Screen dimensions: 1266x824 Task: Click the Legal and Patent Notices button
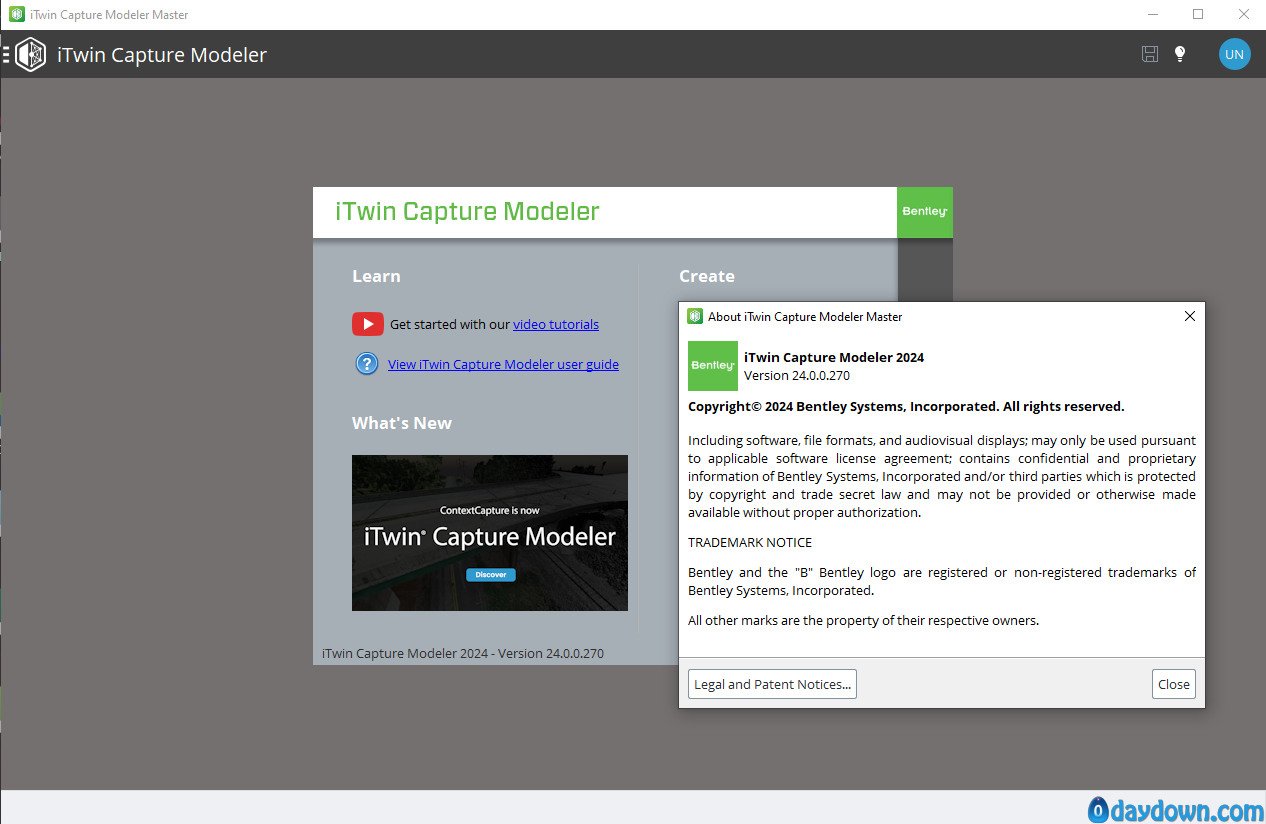tap(772, 684)
